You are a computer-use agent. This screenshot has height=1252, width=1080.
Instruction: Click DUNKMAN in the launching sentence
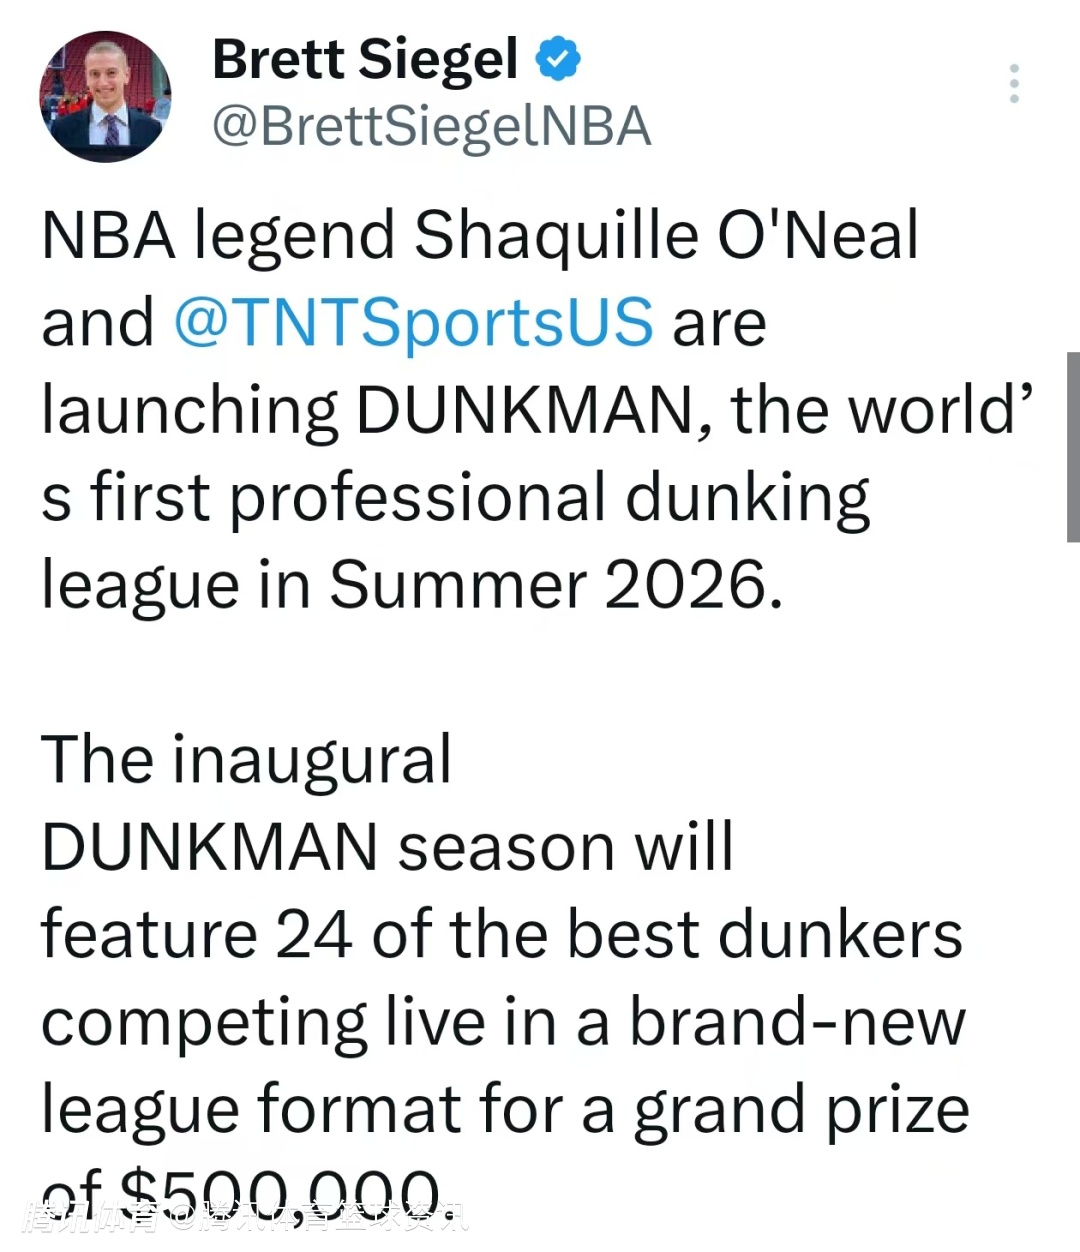524,410
